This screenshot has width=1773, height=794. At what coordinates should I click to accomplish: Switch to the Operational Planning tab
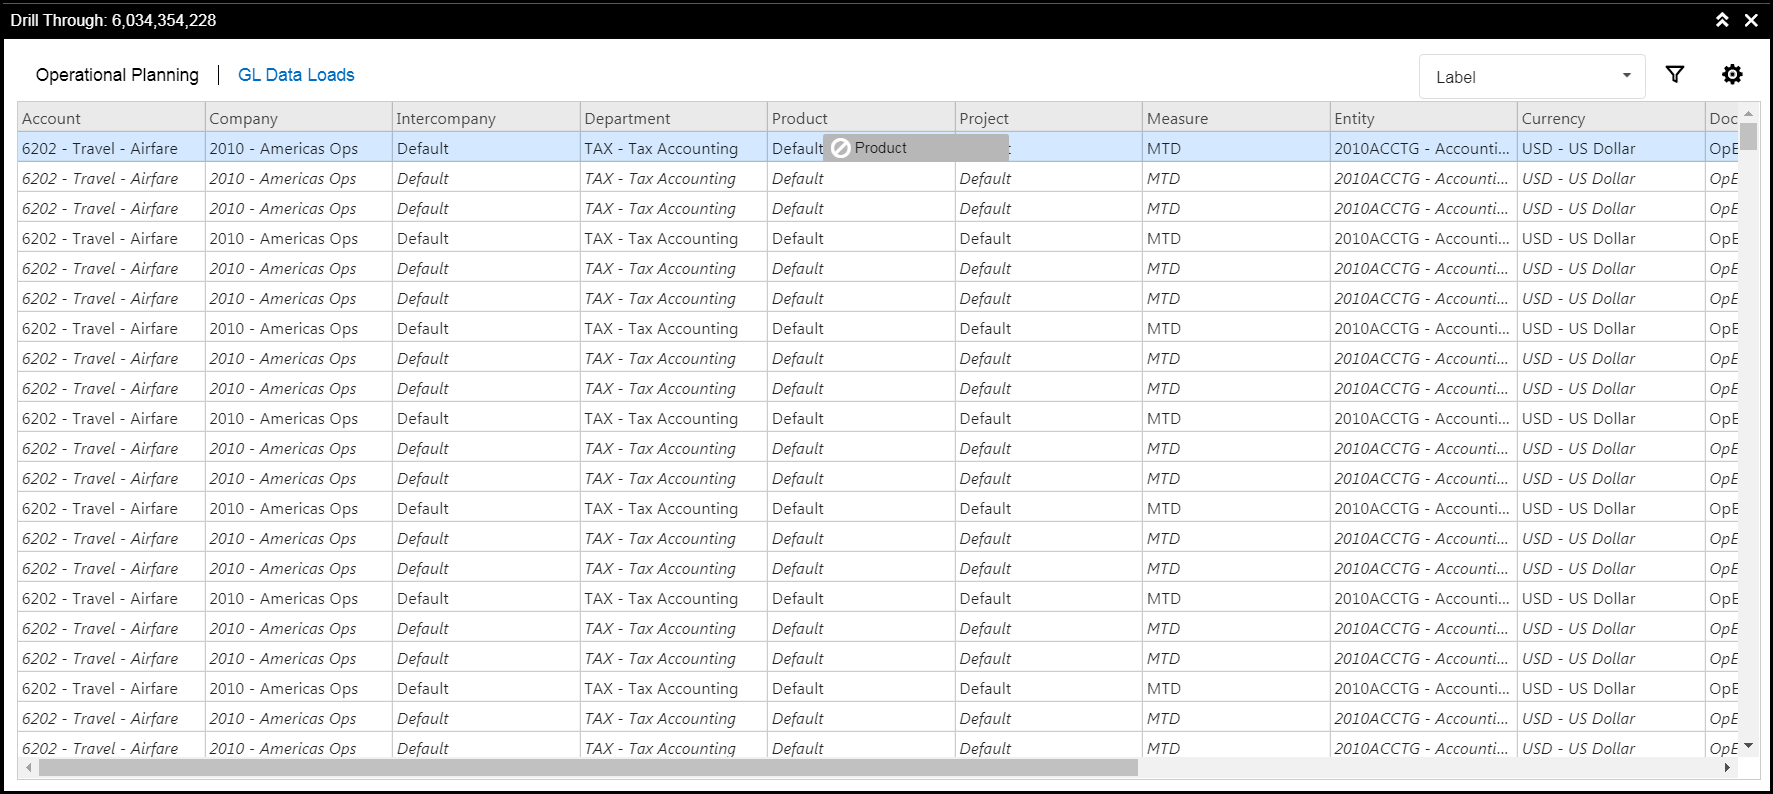click(117, 75)
